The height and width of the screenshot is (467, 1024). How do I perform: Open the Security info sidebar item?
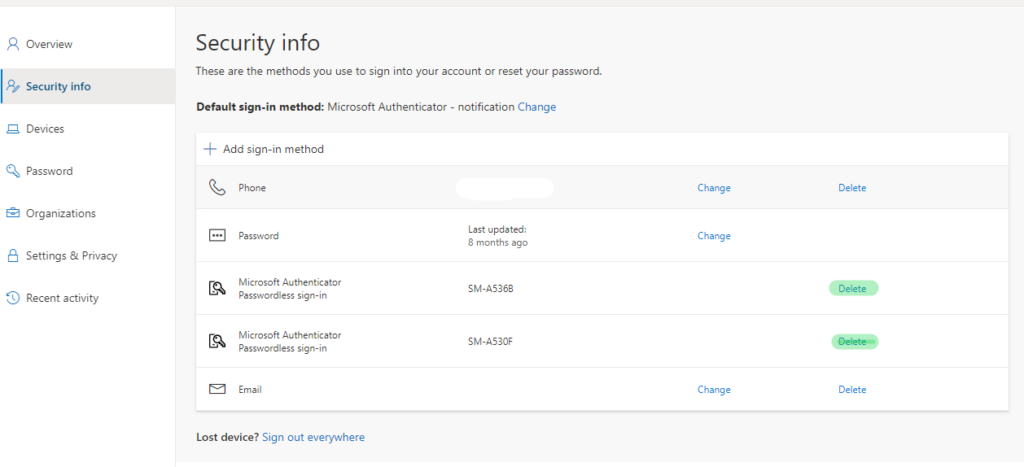coord(58,87)
